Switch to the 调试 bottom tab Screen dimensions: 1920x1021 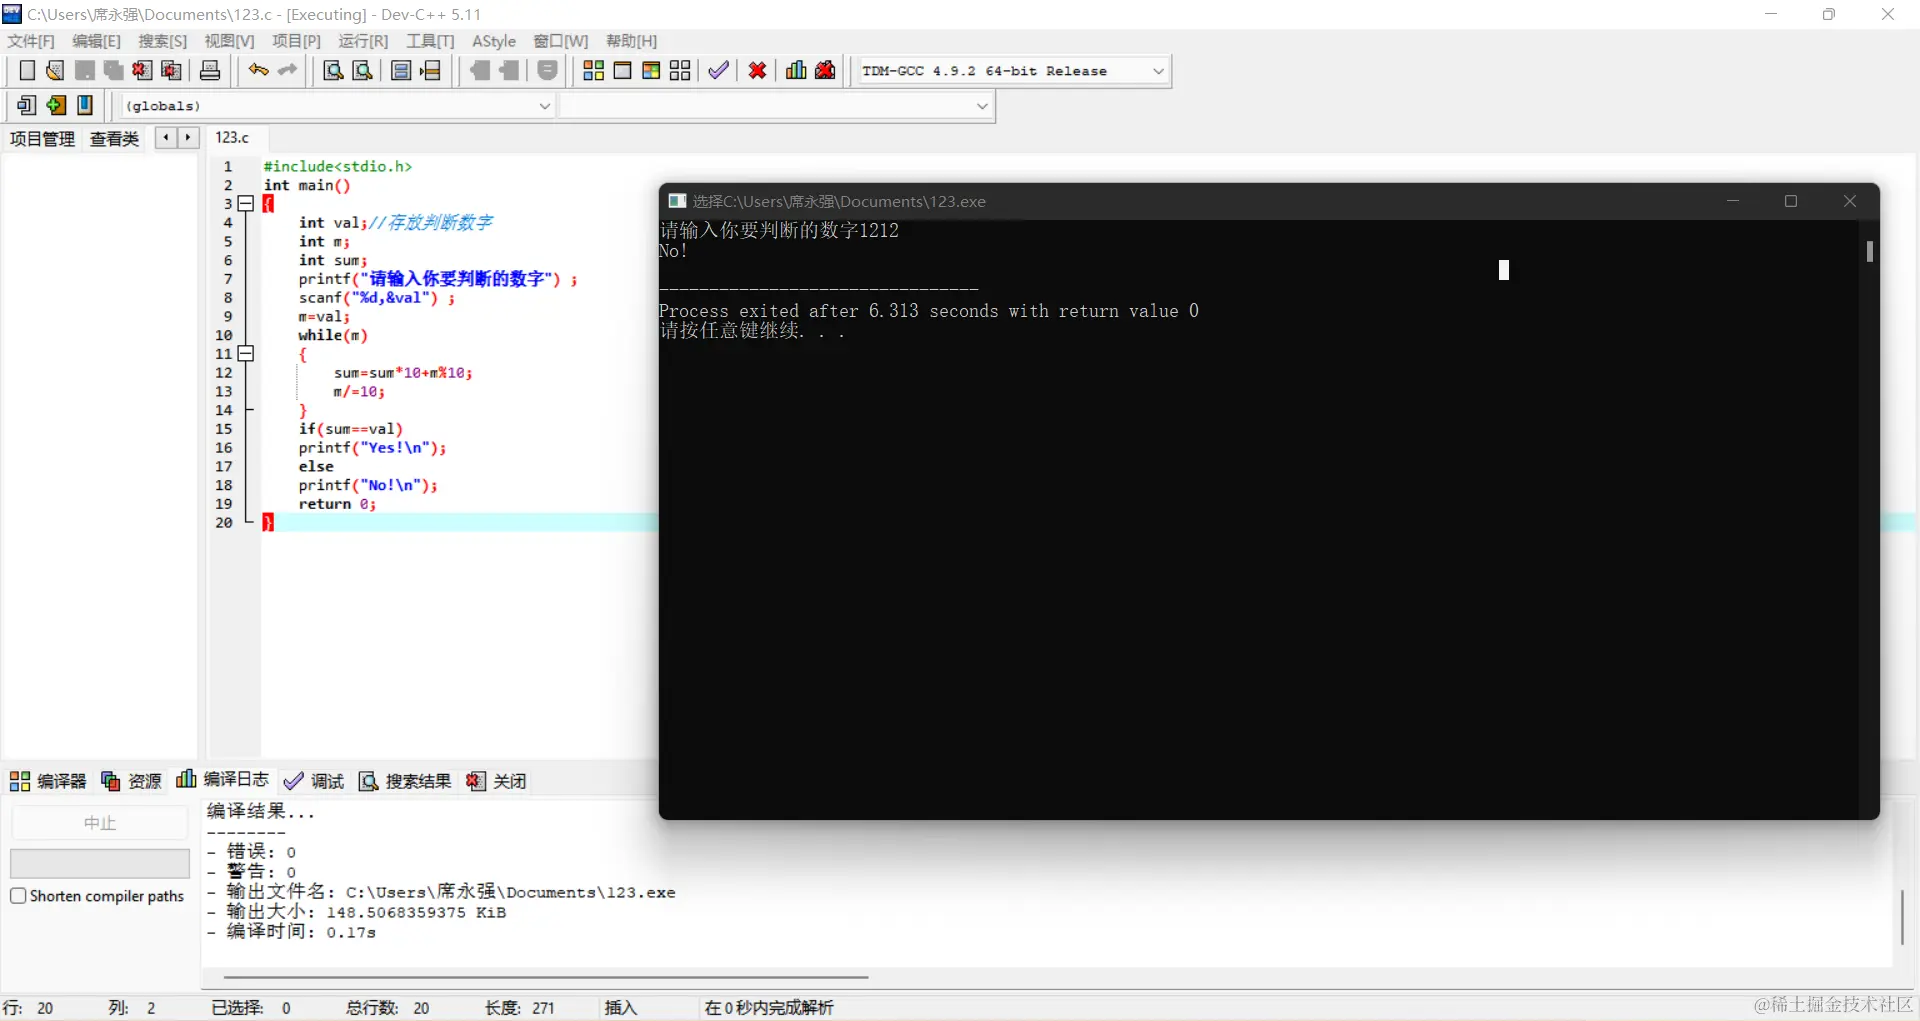tap(314, 781)
